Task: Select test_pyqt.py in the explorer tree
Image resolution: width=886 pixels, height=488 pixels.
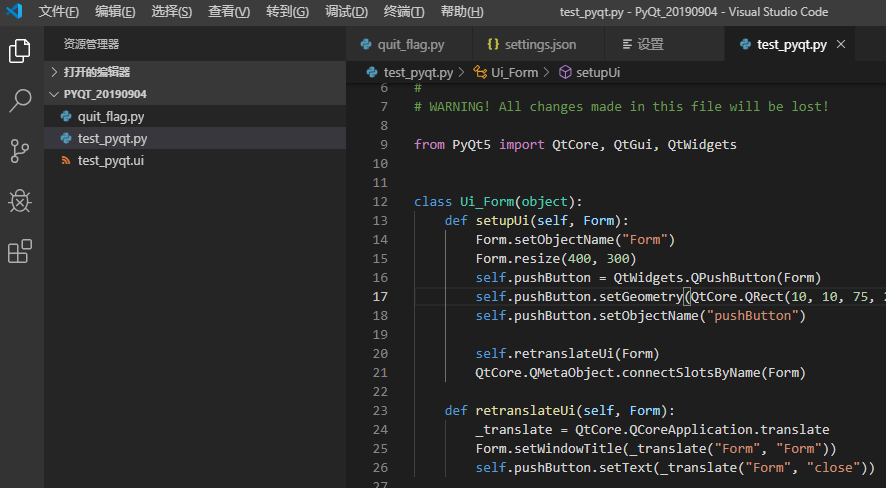Action: pyautogui.click(x=195, y=138)
